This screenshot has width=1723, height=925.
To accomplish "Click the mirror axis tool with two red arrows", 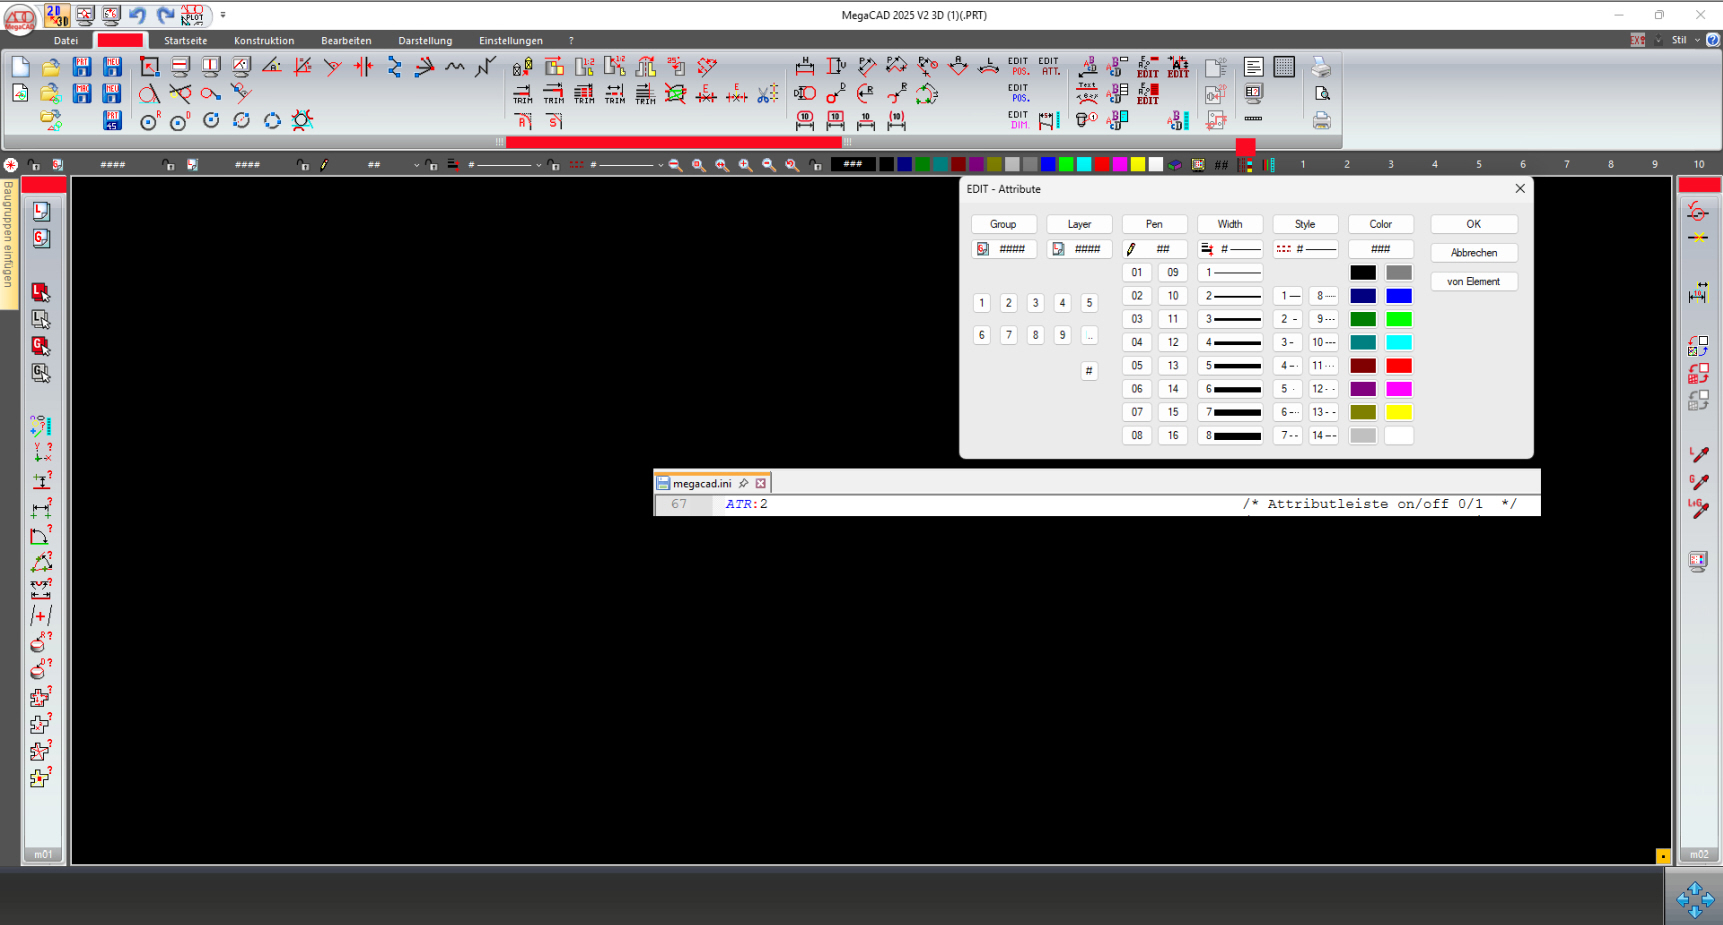I will click(364, 67).
